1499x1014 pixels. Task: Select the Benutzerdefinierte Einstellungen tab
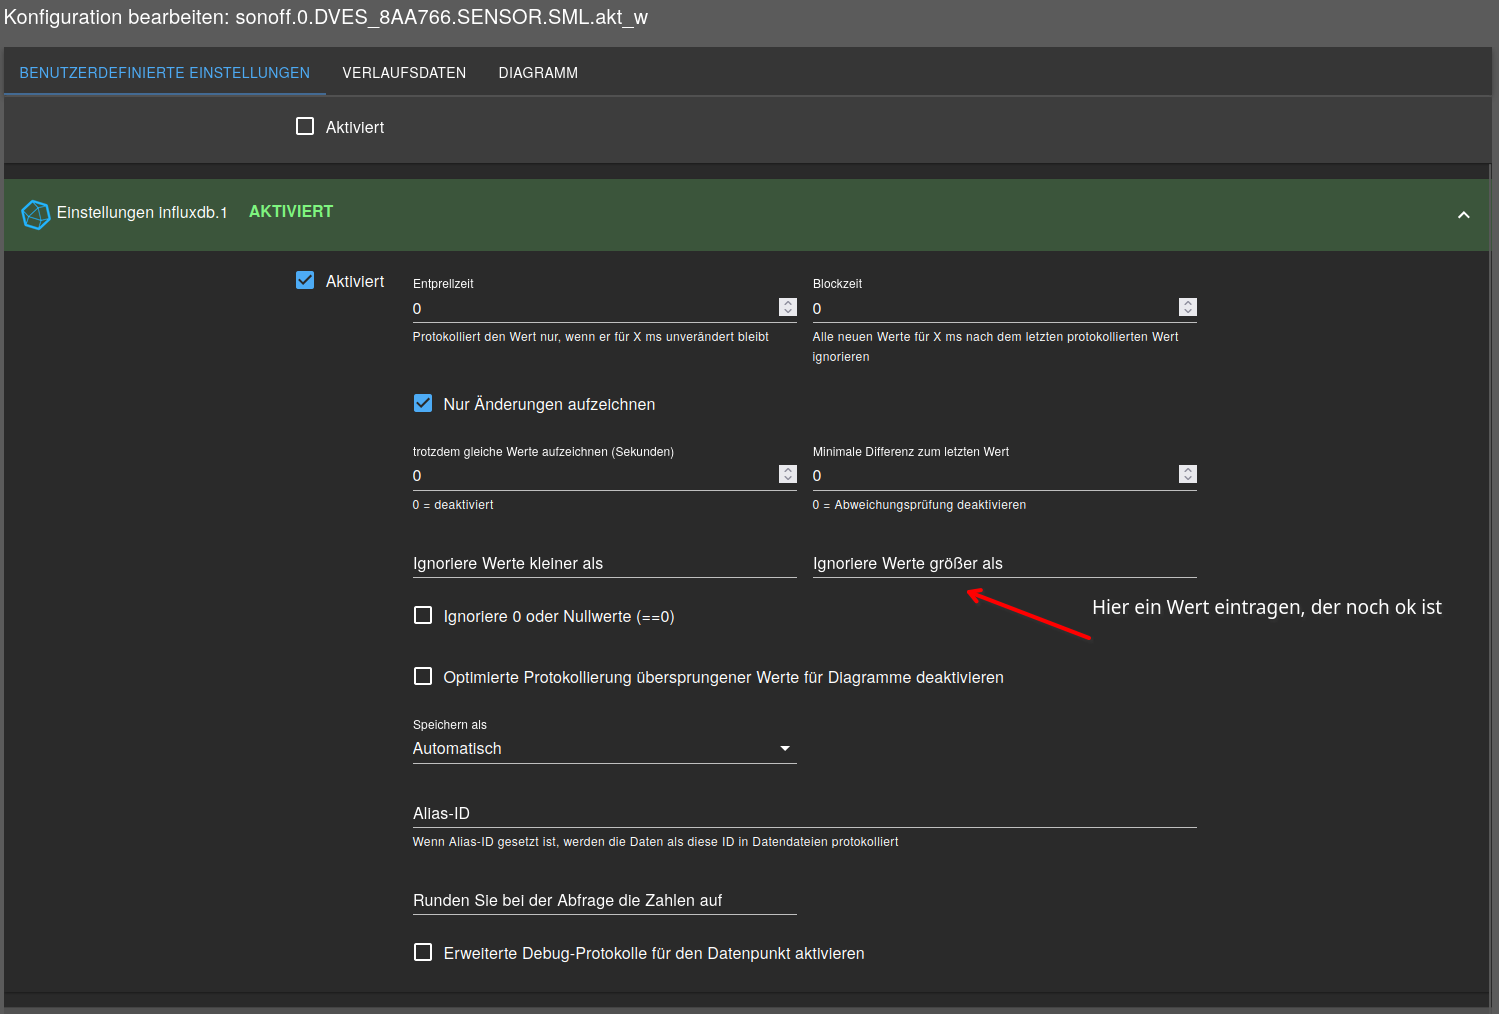(x=165, y=73)
